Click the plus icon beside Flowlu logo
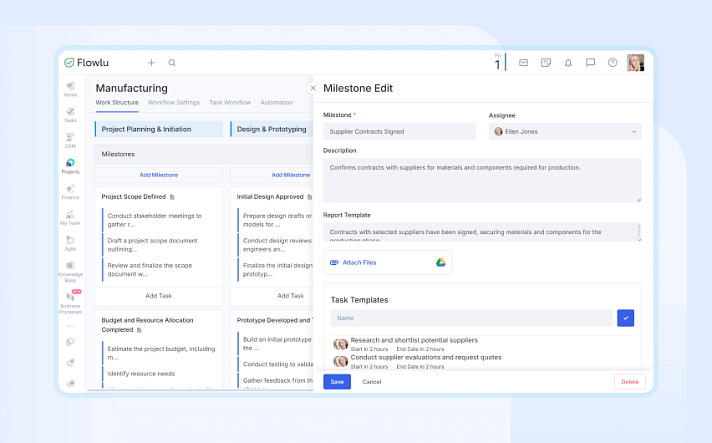This screenshot has width=712, height=443. pos(151,62)
